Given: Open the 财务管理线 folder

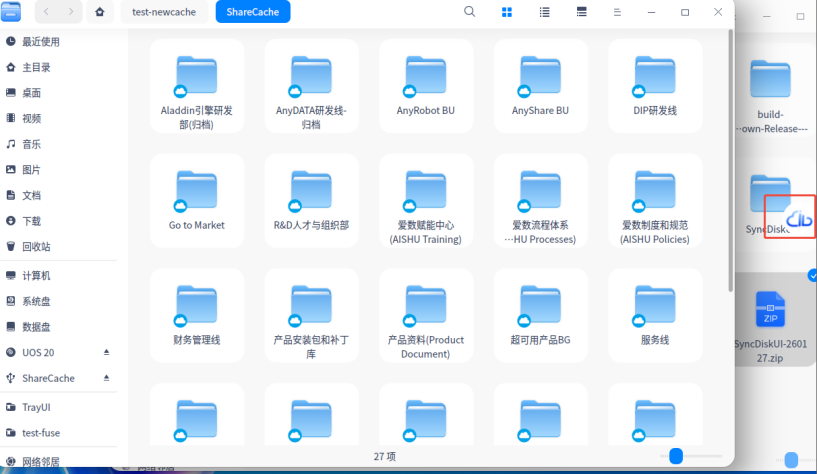Looking at the screenshot, I should pos(196,314).
